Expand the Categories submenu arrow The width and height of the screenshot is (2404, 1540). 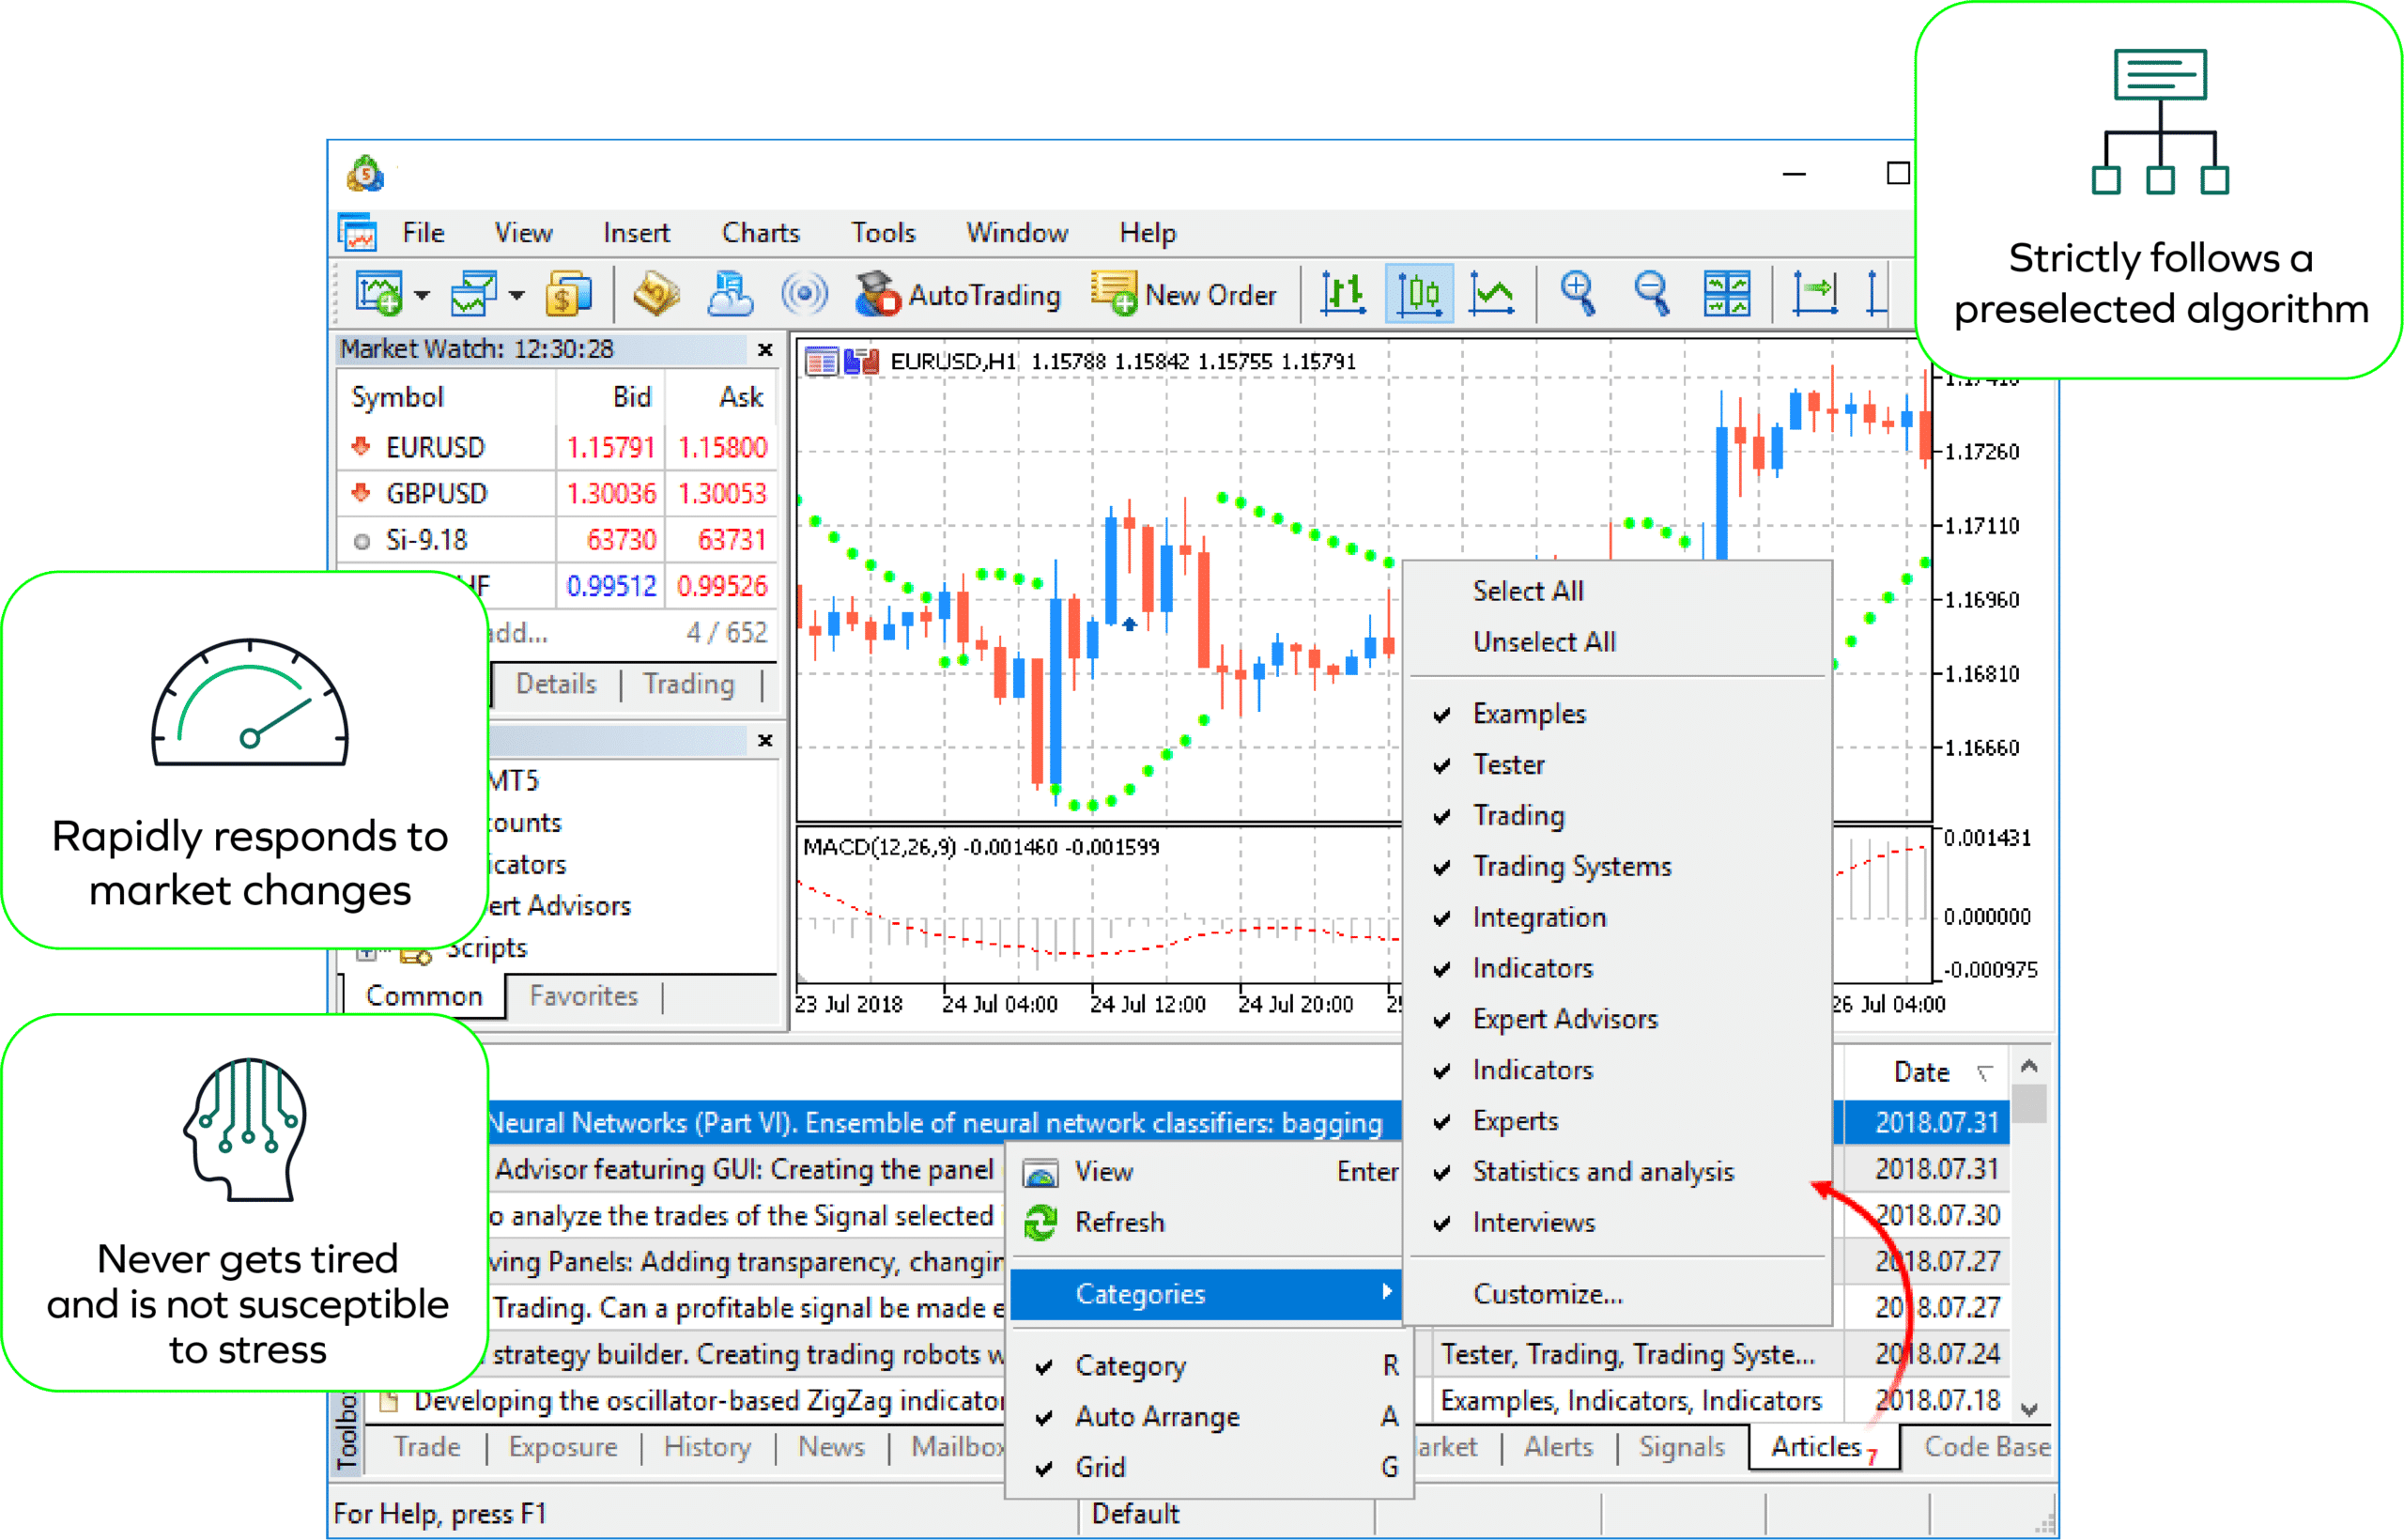click(x=1386, y=1292)
